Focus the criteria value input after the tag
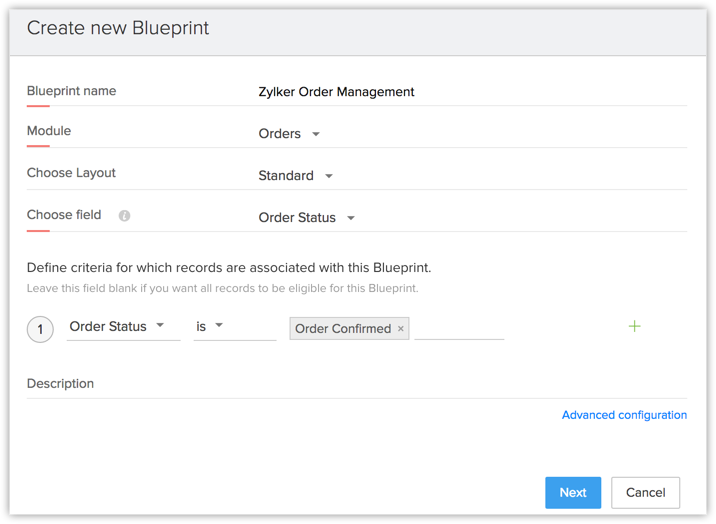This screenshot has width=716, height=524. point(459,328)
